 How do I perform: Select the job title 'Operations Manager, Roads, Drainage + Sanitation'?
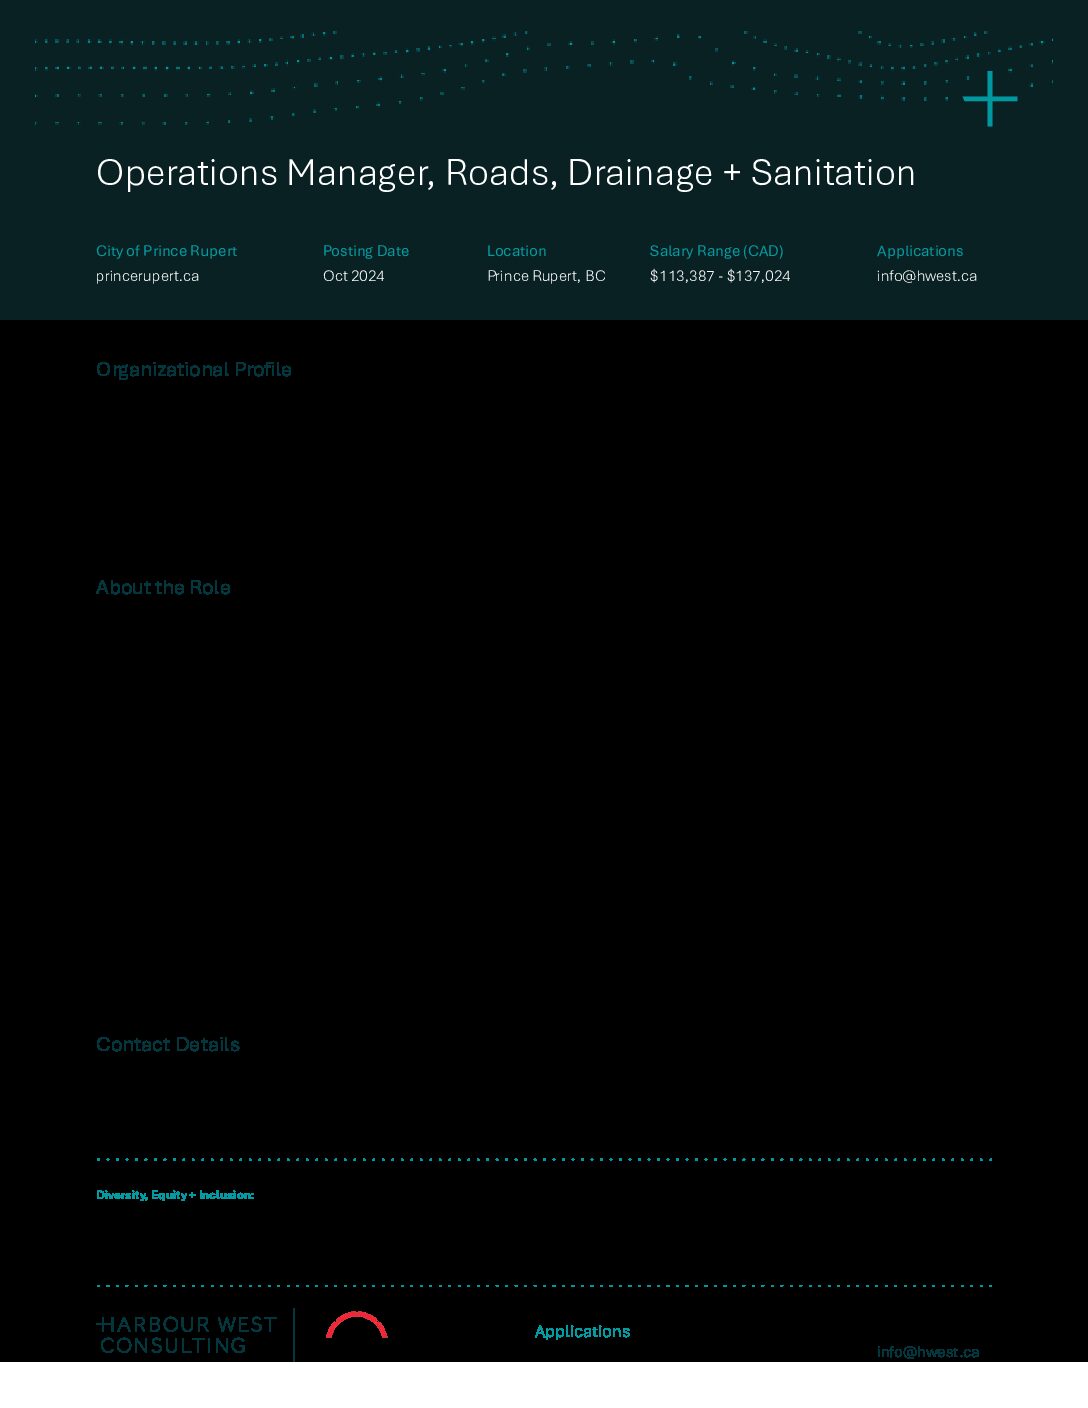[x=506, y=173]
